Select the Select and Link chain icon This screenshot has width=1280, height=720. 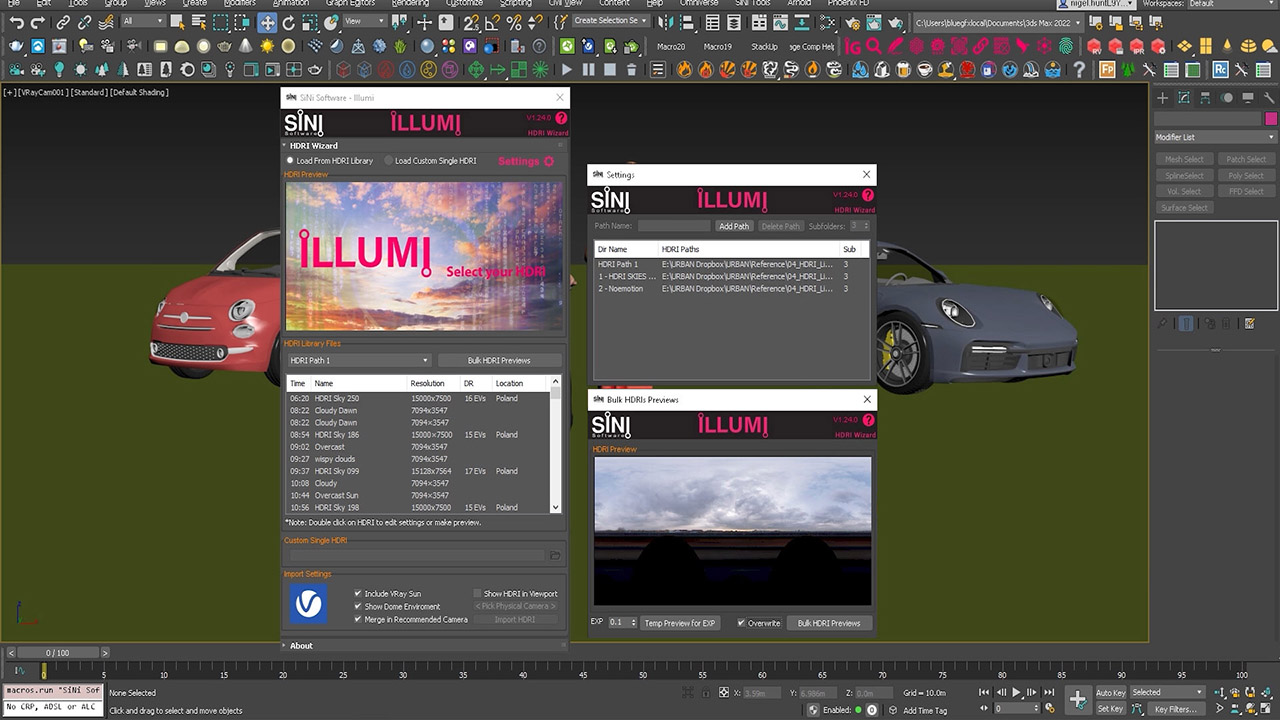(x=64, y=22)
